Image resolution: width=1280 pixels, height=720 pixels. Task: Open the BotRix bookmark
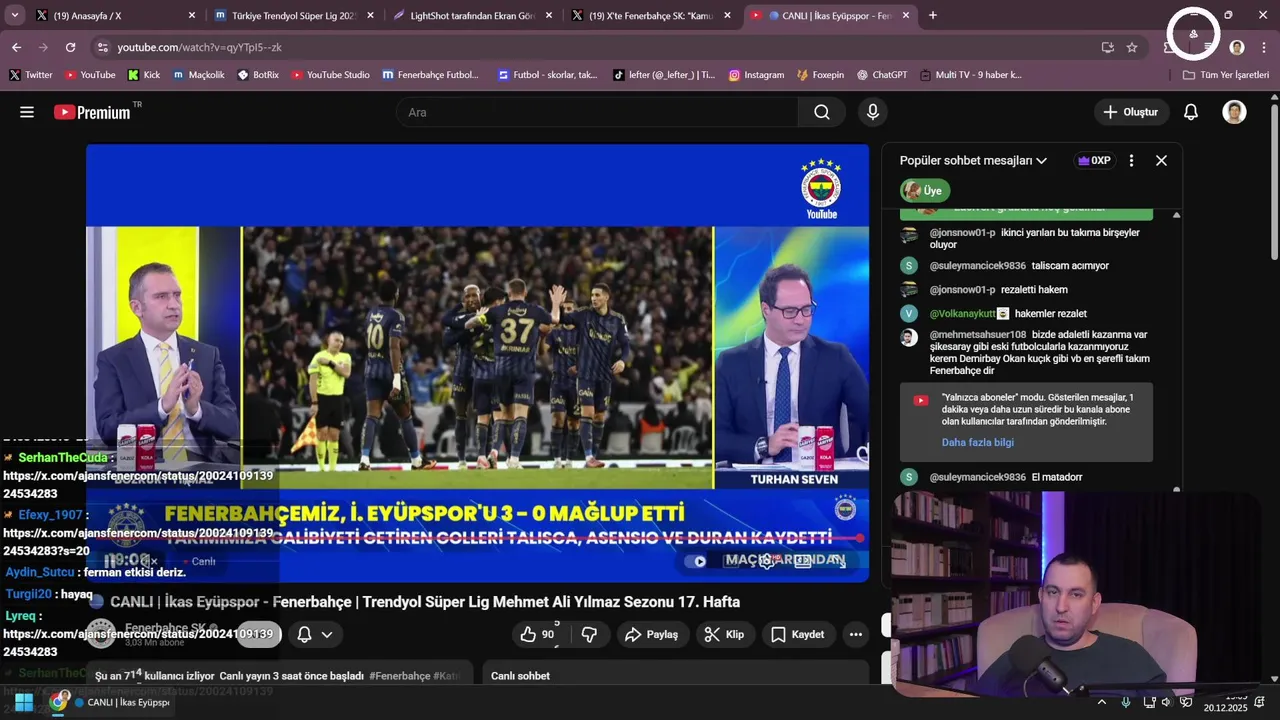(258, 75)
